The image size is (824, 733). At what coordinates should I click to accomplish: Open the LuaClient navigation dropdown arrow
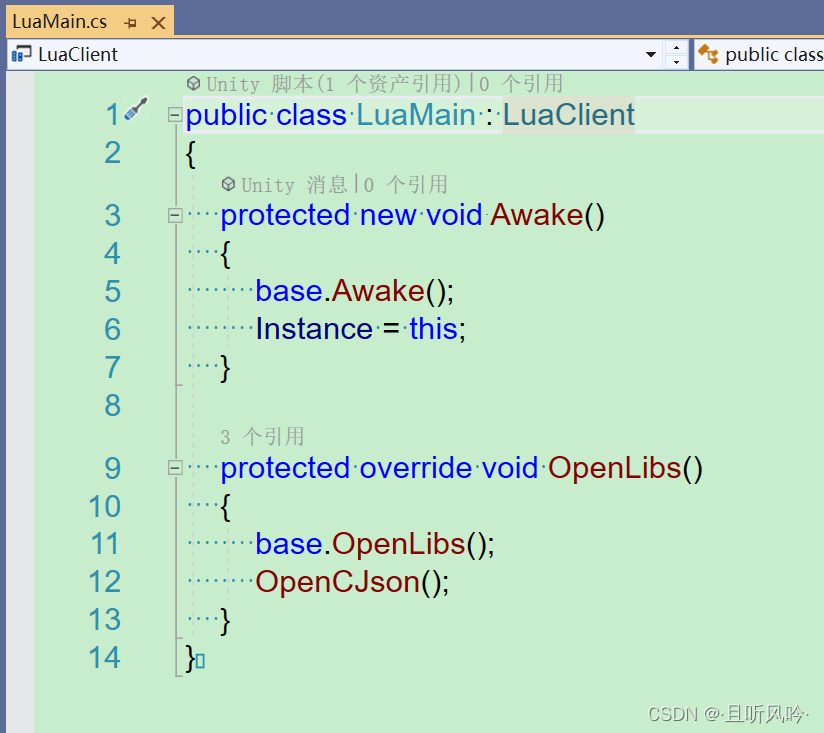tap(651, 54)
